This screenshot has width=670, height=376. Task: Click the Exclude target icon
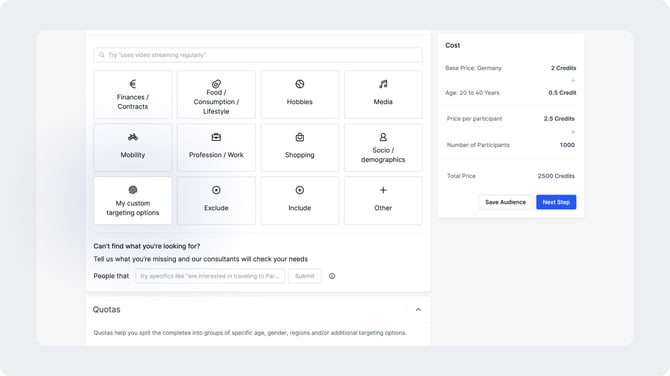click(x=216, y=190)
